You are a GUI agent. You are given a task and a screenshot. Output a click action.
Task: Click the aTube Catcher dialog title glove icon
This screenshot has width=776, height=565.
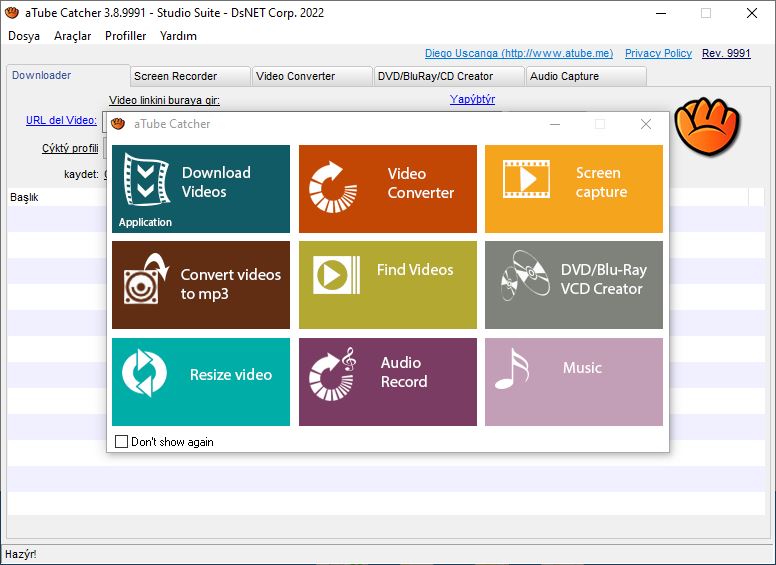coord(118,124)
